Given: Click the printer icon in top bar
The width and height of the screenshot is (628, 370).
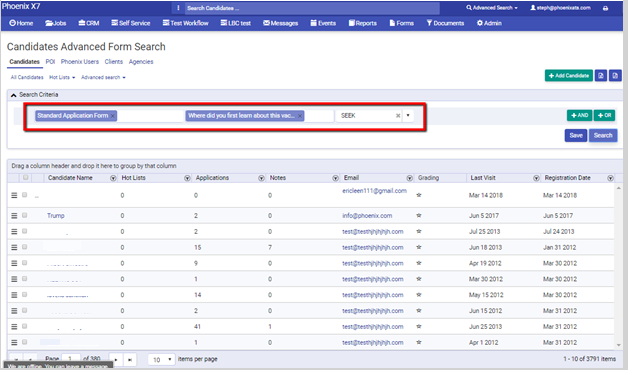Looking at the screenshot, I should coord(605,8).
